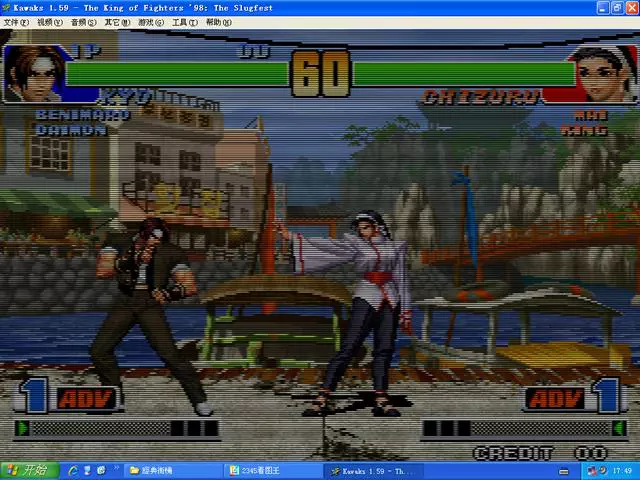Click Kyo's portrait on the left

click(x=36, y=73)
